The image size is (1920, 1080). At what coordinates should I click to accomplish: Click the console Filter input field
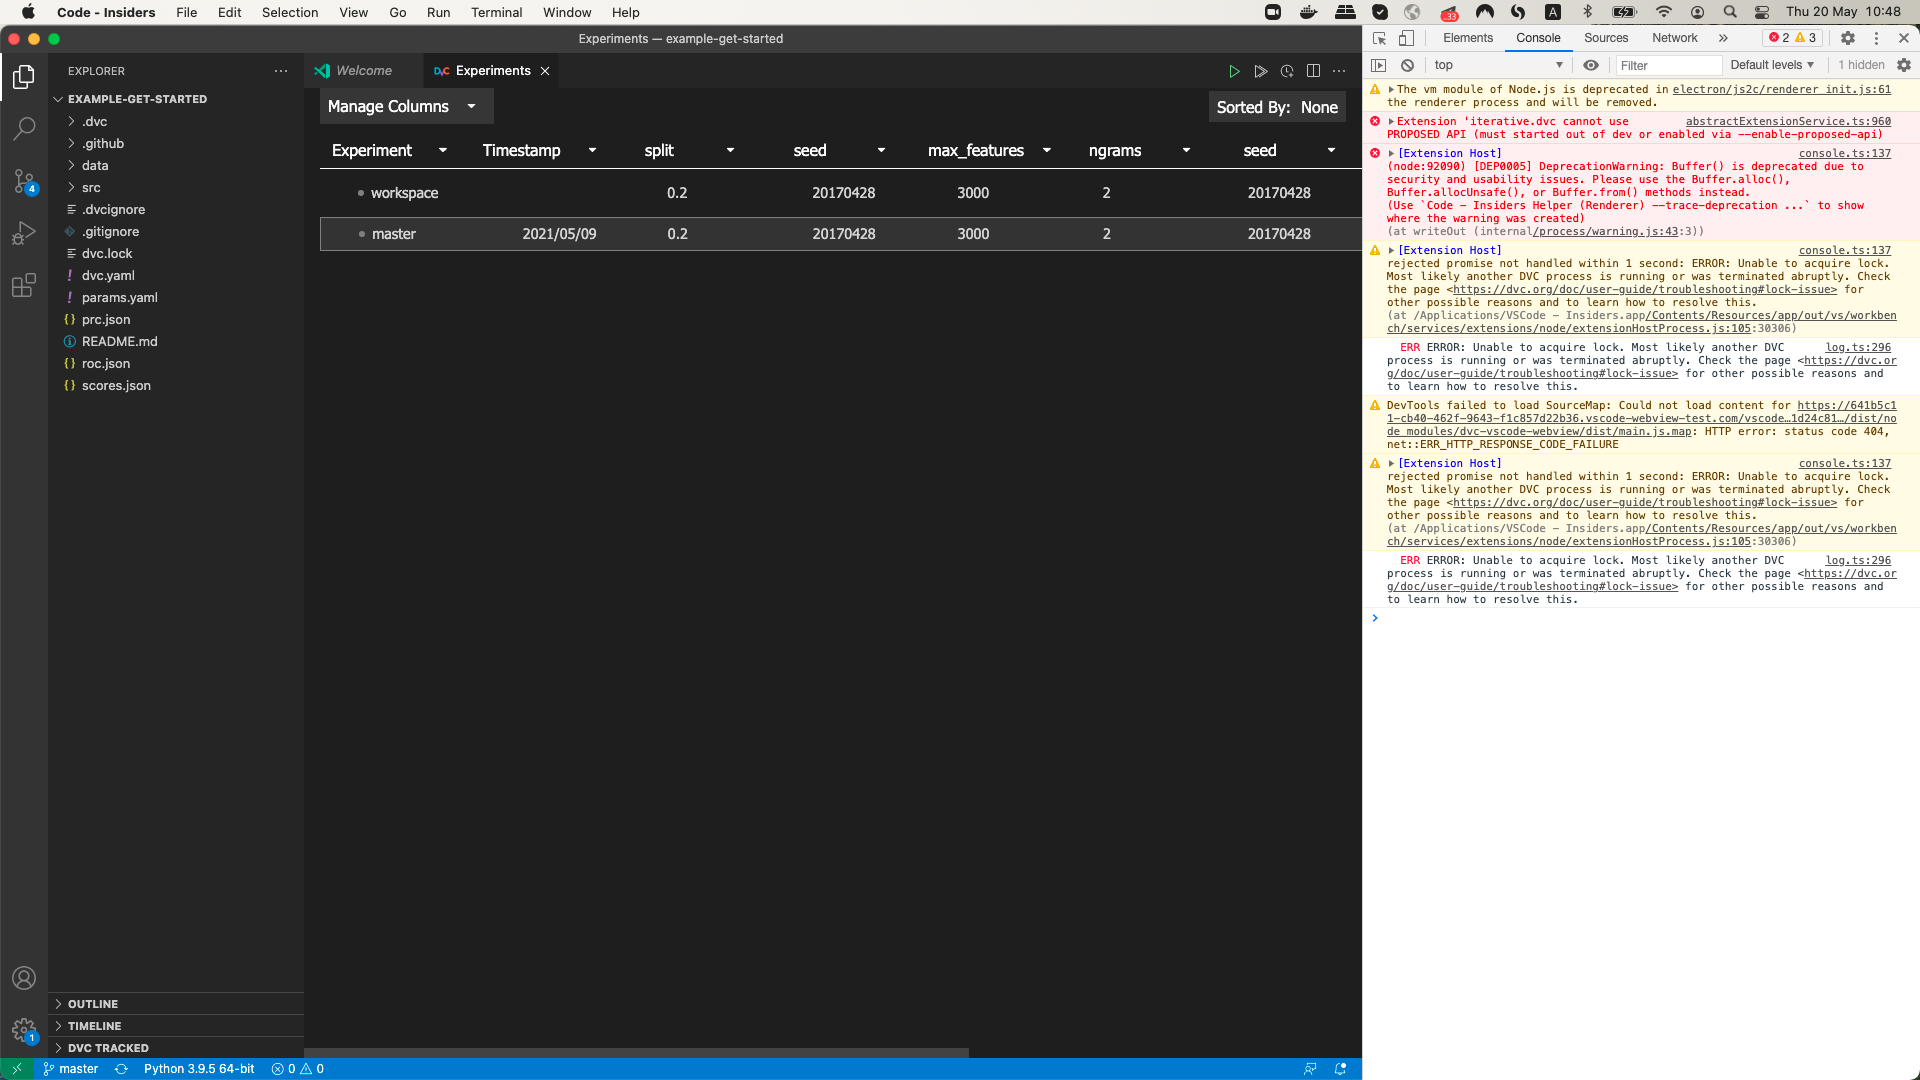tap(1668, 65)
